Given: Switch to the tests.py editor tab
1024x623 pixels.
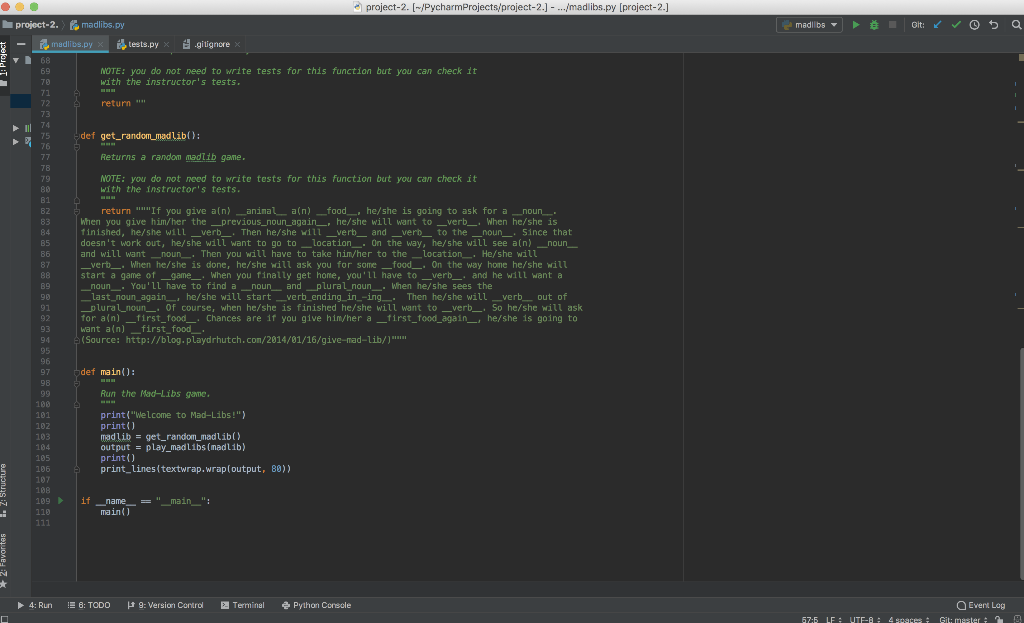Looking at the screenshot, I should point(143,44).
